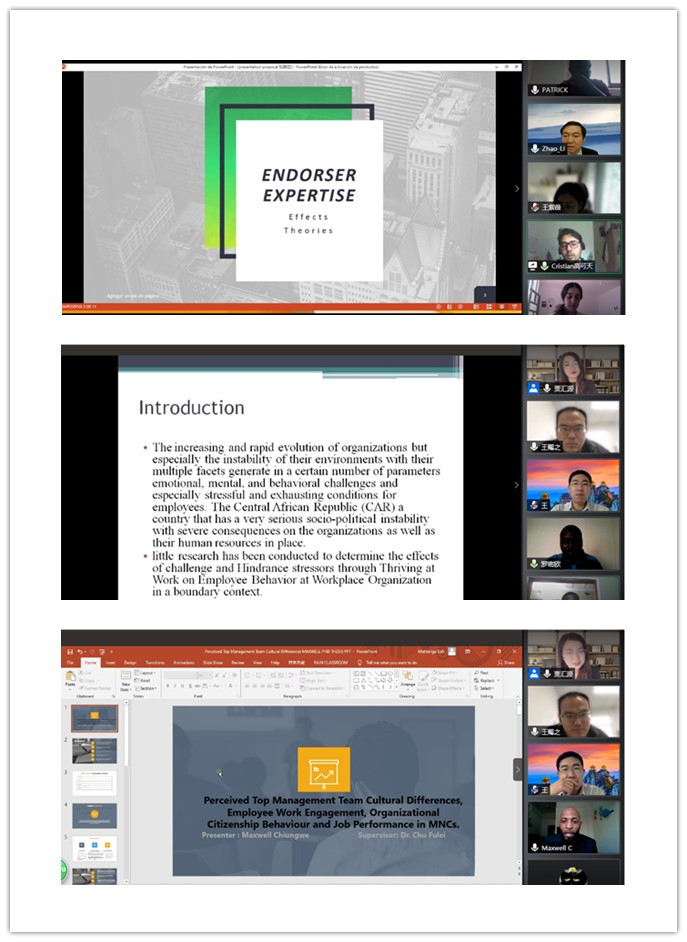Click the Arrange icon in Drawing group
This screenshot has height=942, width=687.
[x=408, y=680]
